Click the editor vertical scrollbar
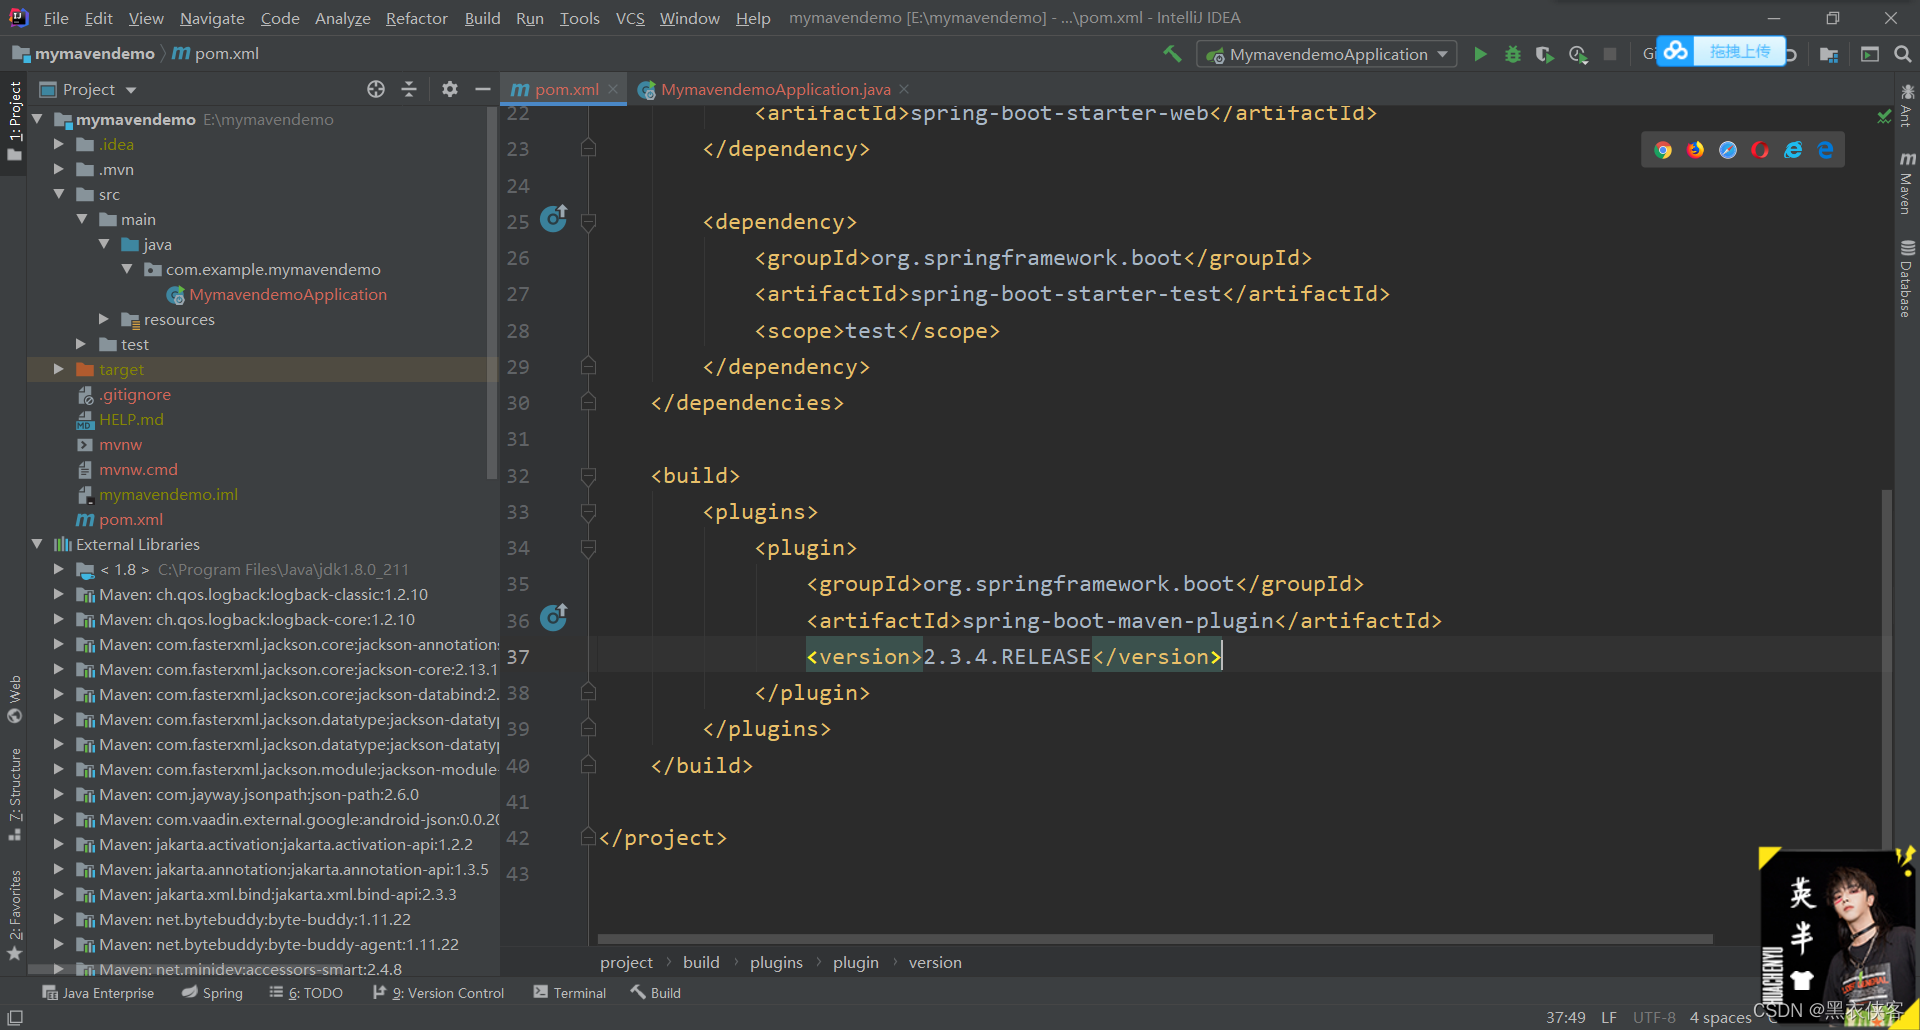The image size is (1920, 1030). pyautogui.click(x=1886, y=670)
